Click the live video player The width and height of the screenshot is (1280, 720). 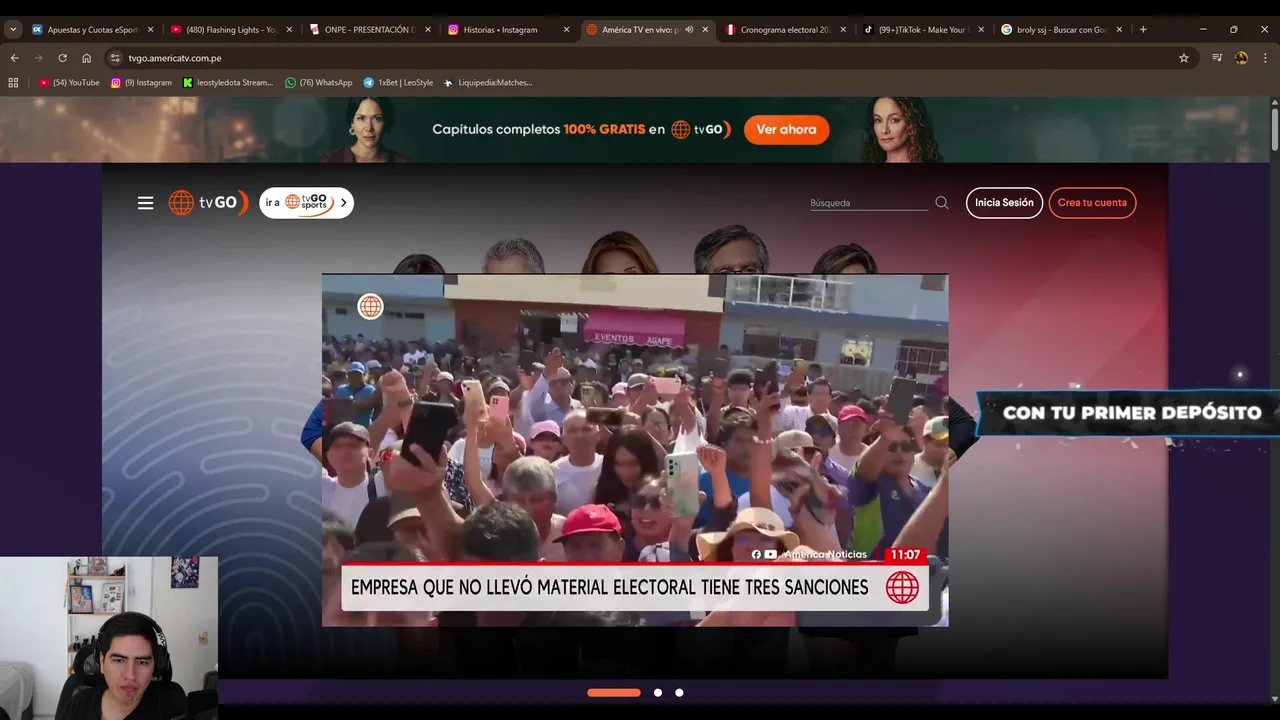pos(635,450)
